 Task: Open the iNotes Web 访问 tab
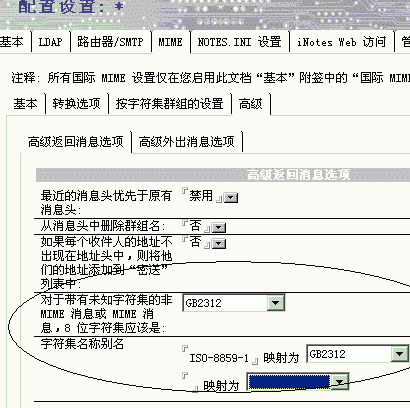click(341, 42)
